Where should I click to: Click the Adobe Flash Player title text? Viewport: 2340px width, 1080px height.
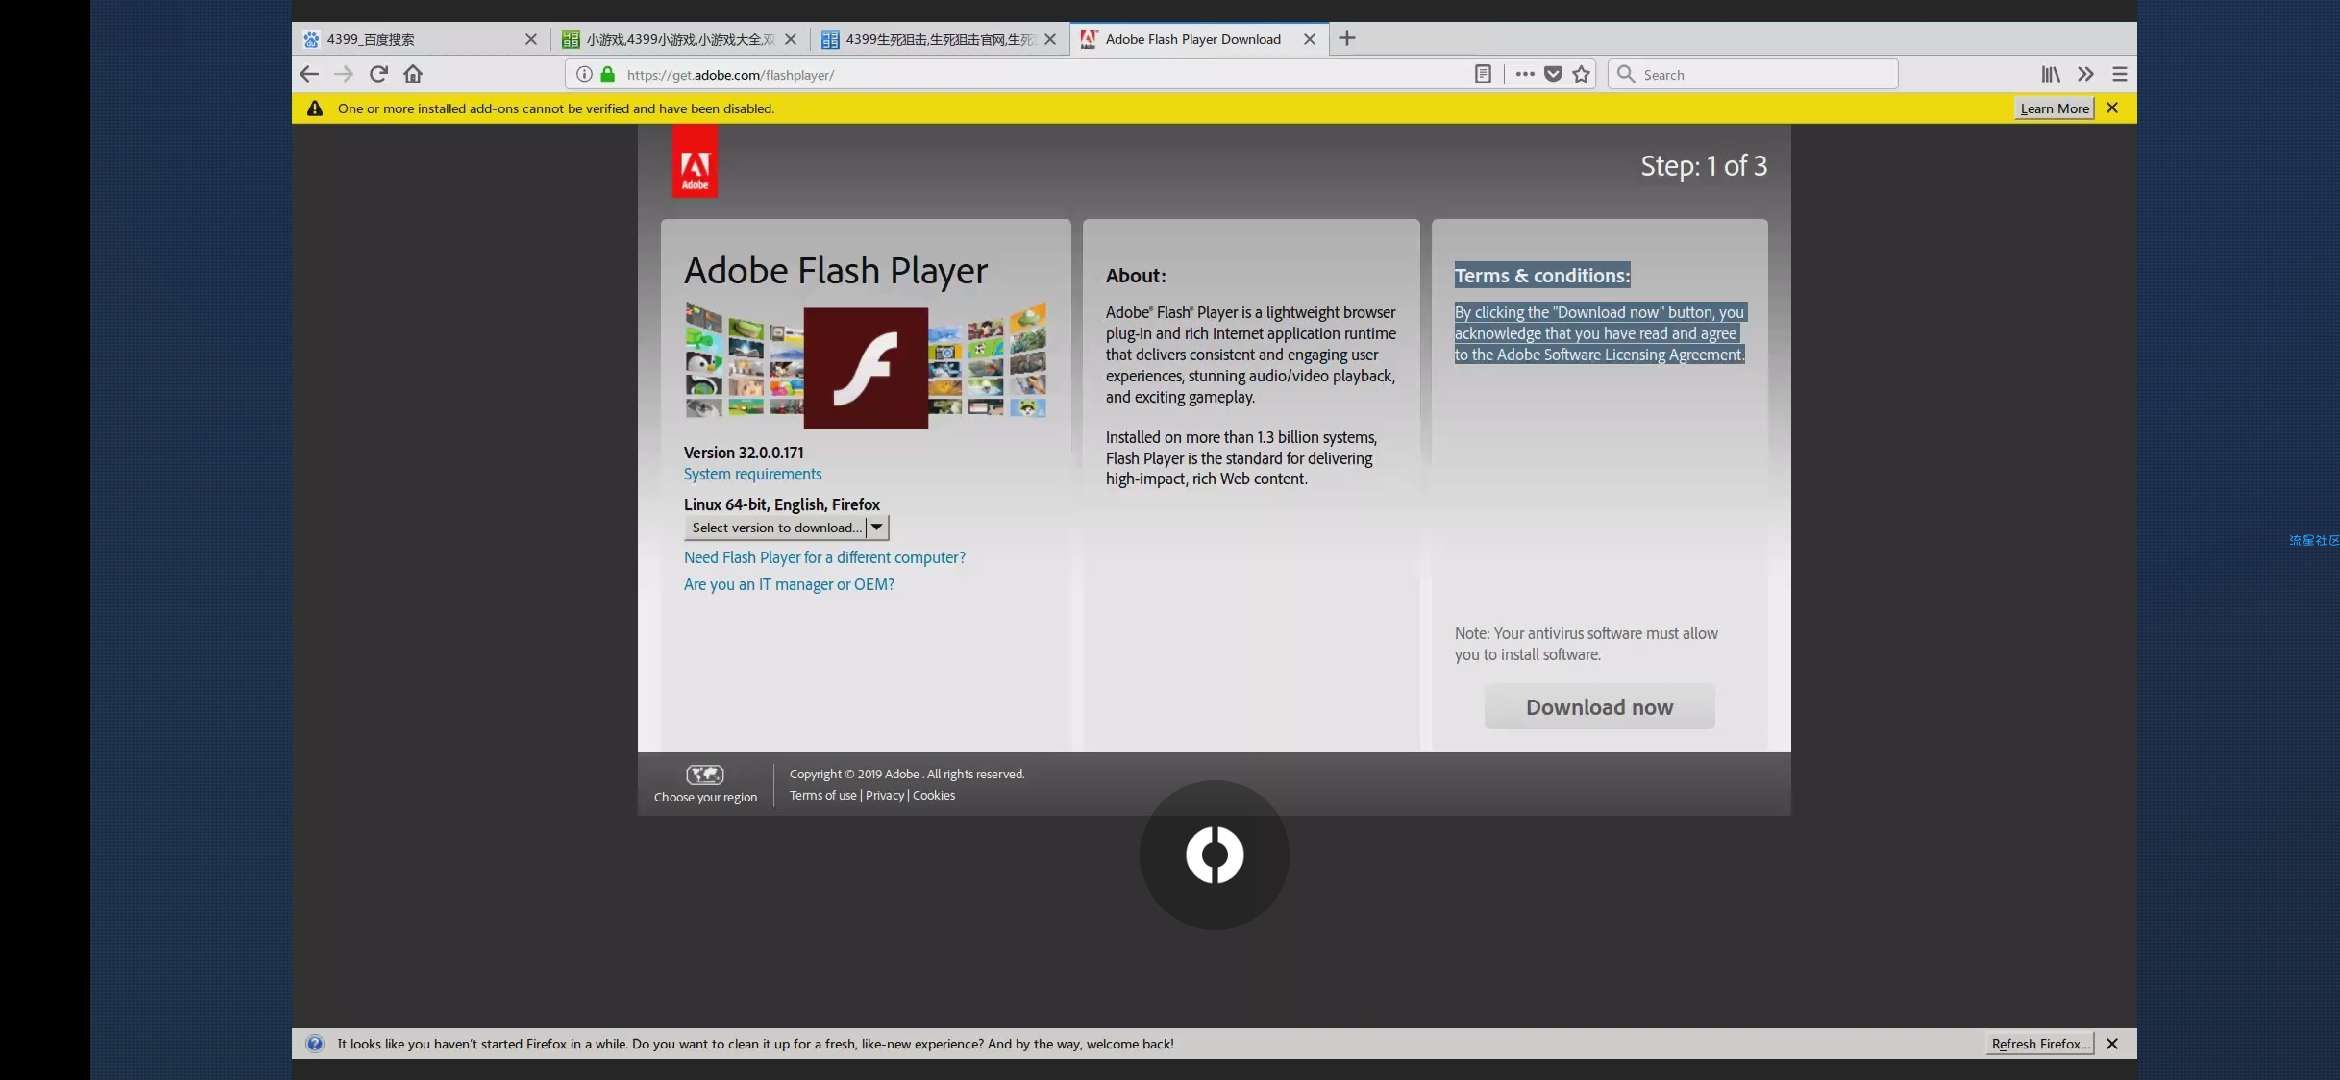coord(836,271)
